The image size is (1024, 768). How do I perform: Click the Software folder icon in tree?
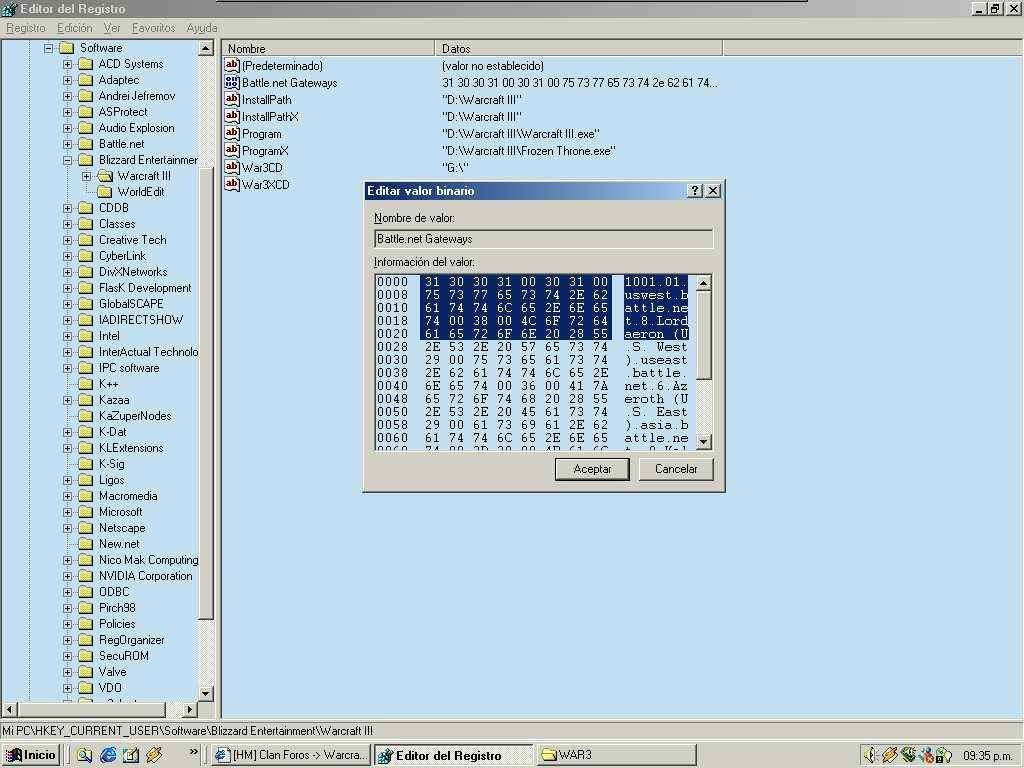(66, 48)
